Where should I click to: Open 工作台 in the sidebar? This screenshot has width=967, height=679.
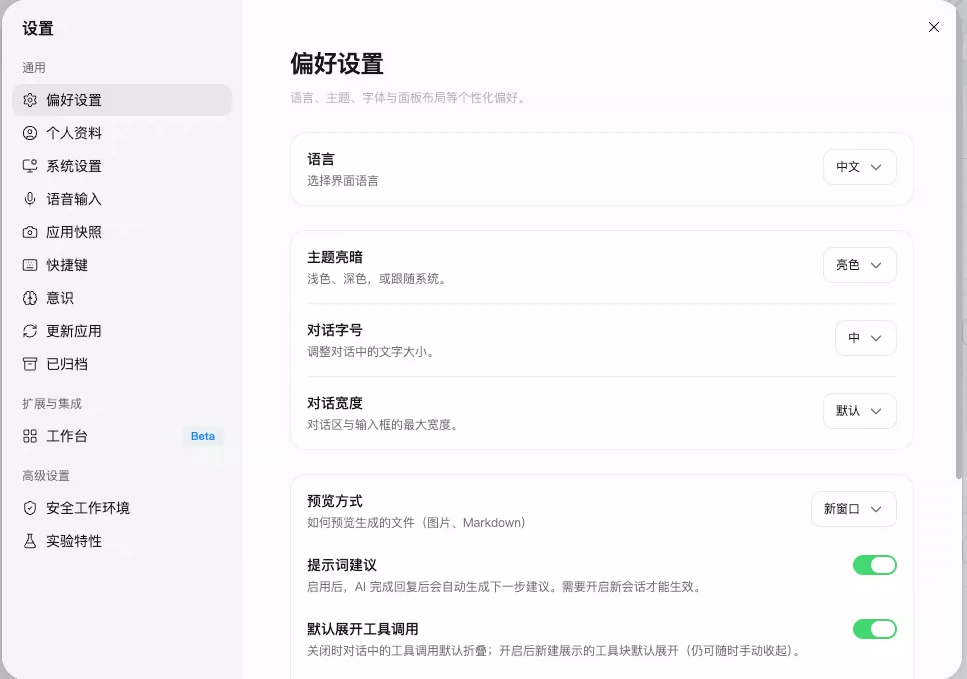122,436
